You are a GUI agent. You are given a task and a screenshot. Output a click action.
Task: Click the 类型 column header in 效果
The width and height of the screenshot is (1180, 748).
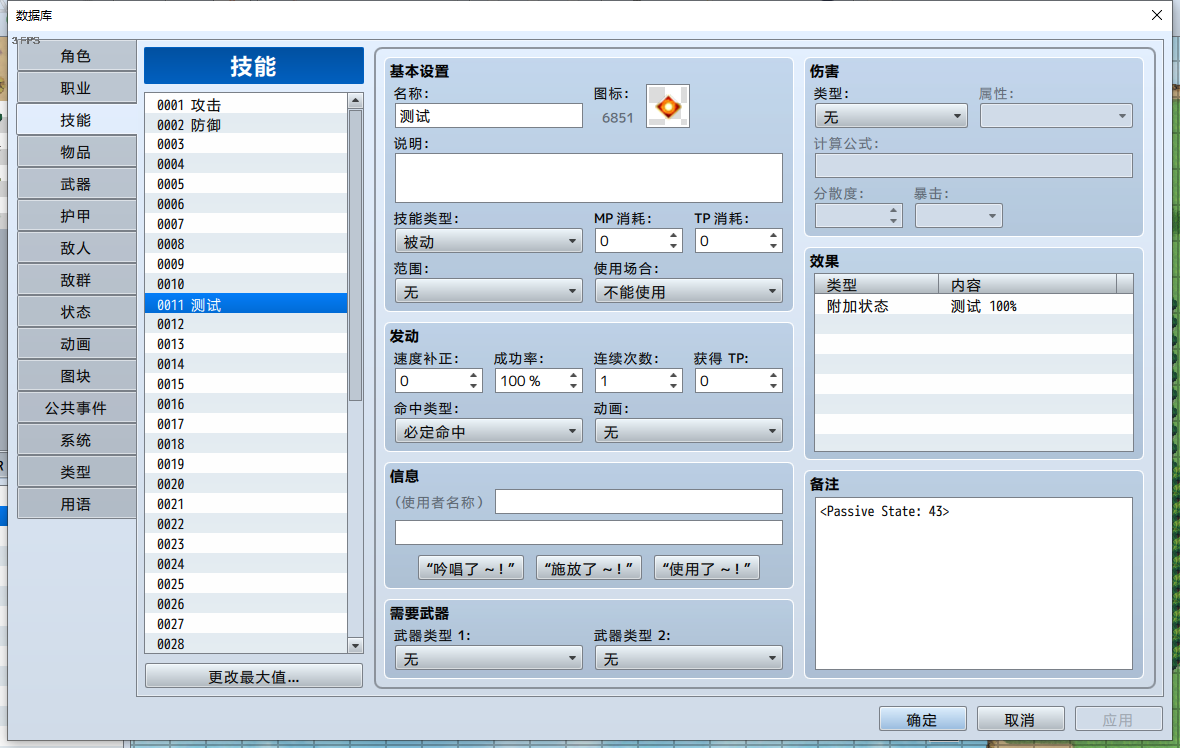coord(877,284)
